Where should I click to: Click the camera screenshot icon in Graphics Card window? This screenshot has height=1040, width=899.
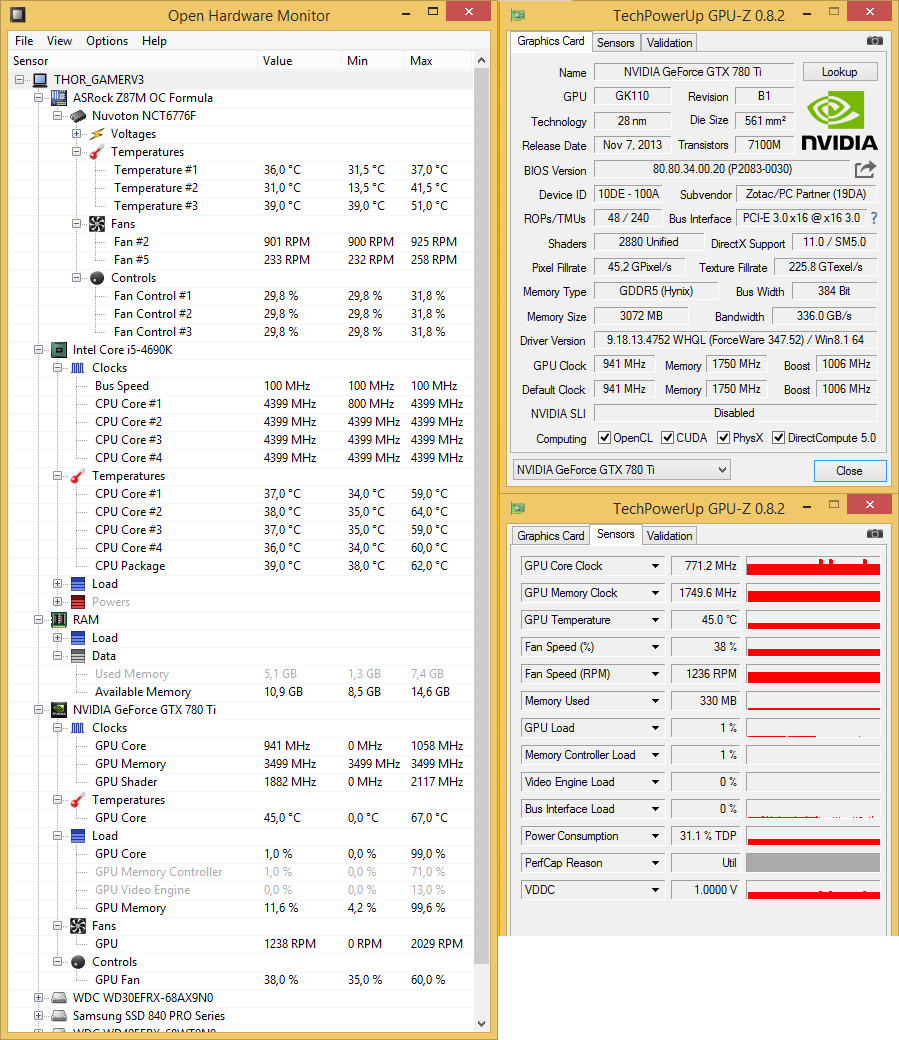tap(874, 41)
